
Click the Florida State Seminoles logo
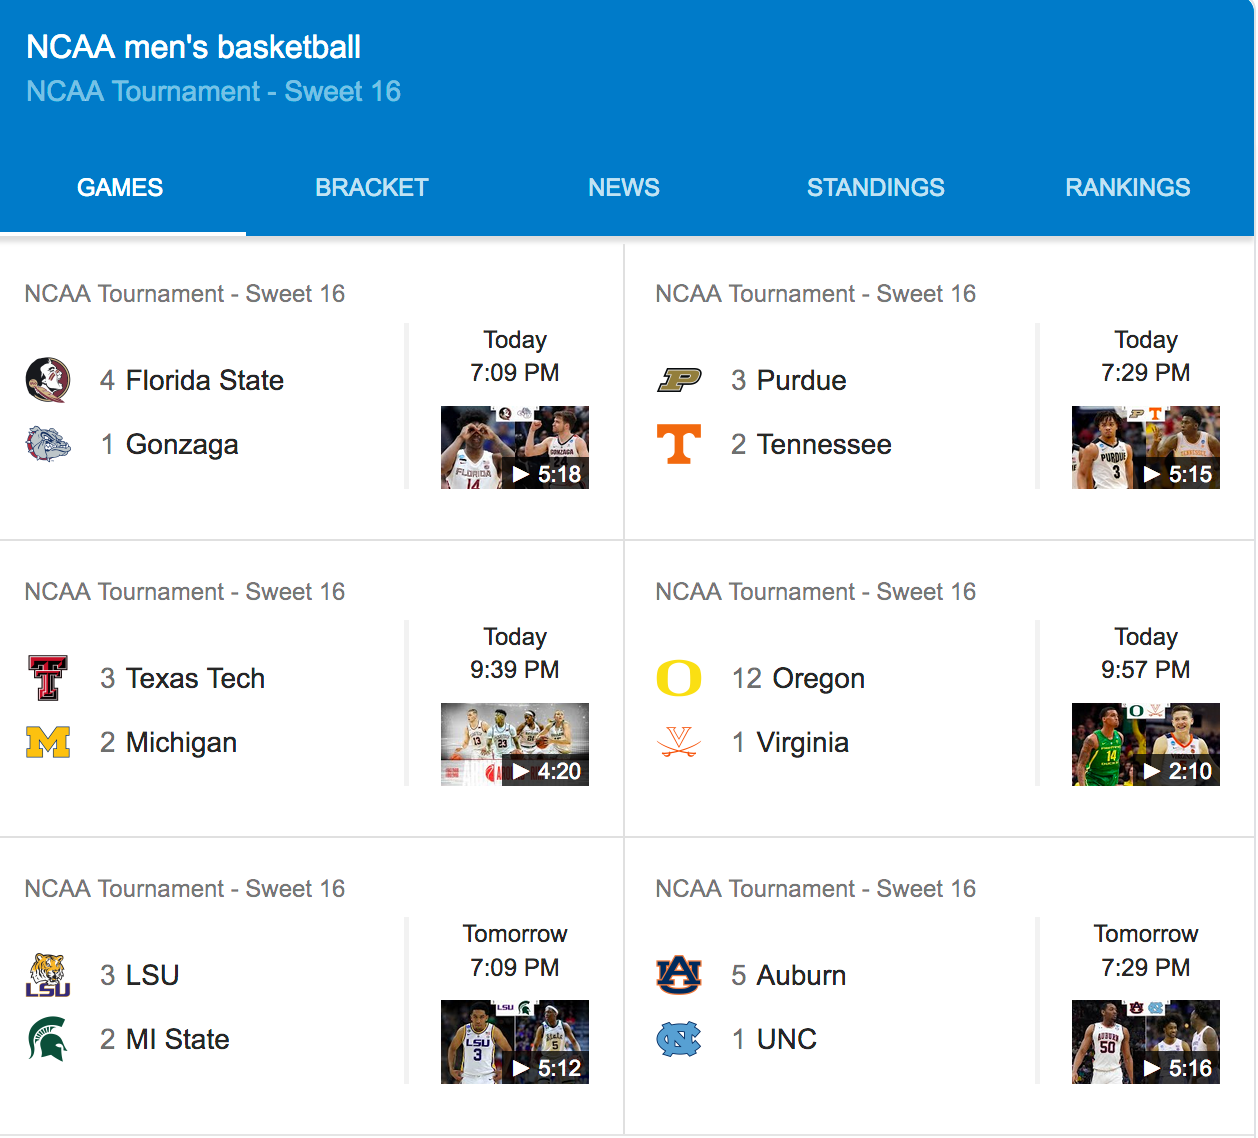48,380
